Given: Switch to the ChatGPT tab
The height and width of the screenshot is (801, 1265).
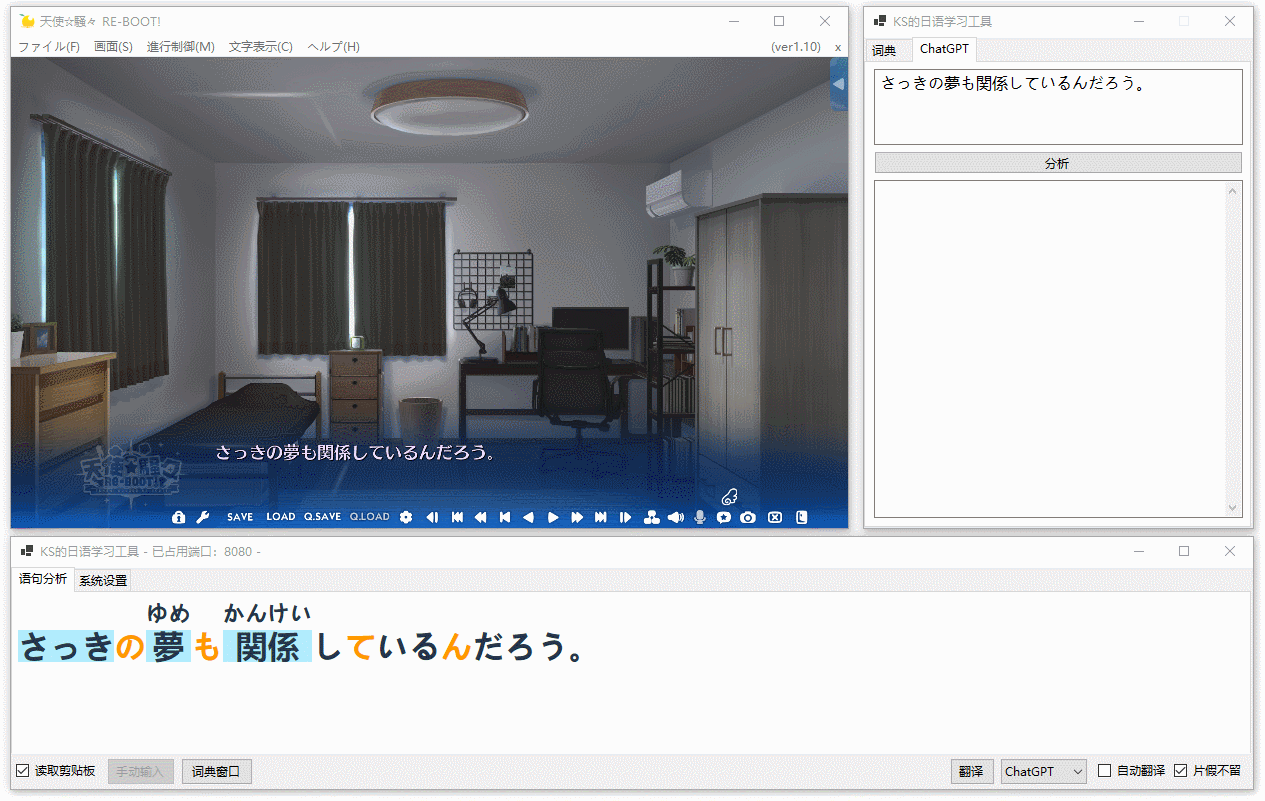Looking at the screenshot, I should click(x=944, y=49).
